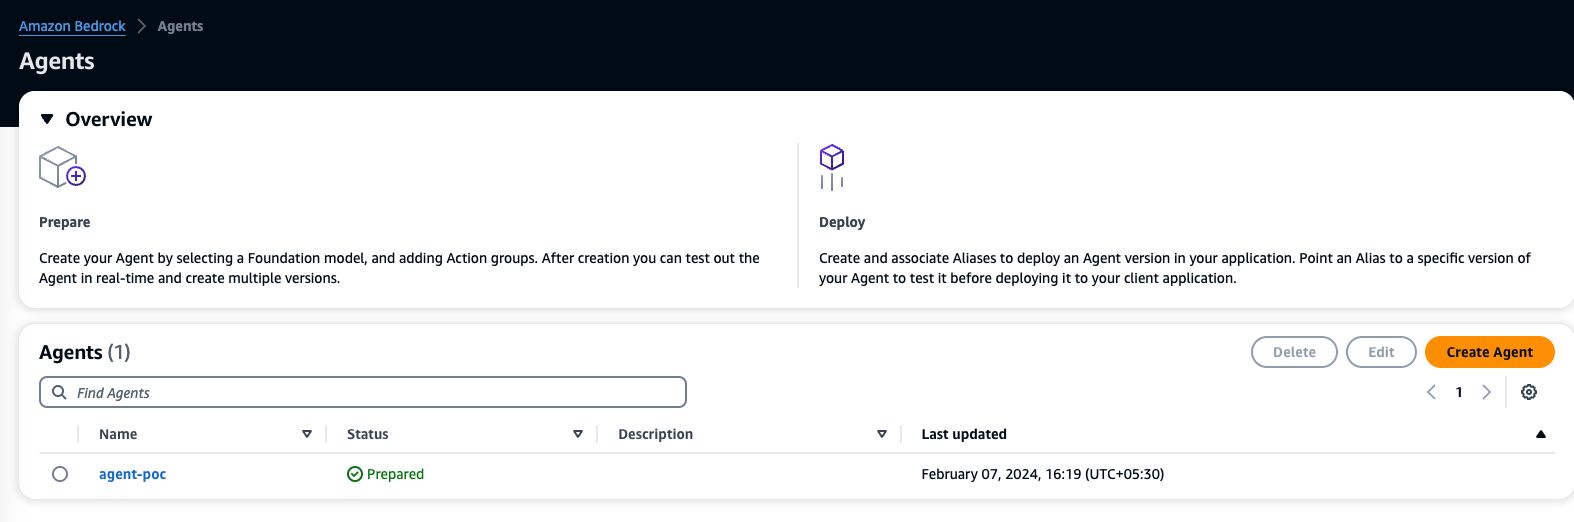
Task: Click the Agents (1) table heading
Action: tap(85, 352)
